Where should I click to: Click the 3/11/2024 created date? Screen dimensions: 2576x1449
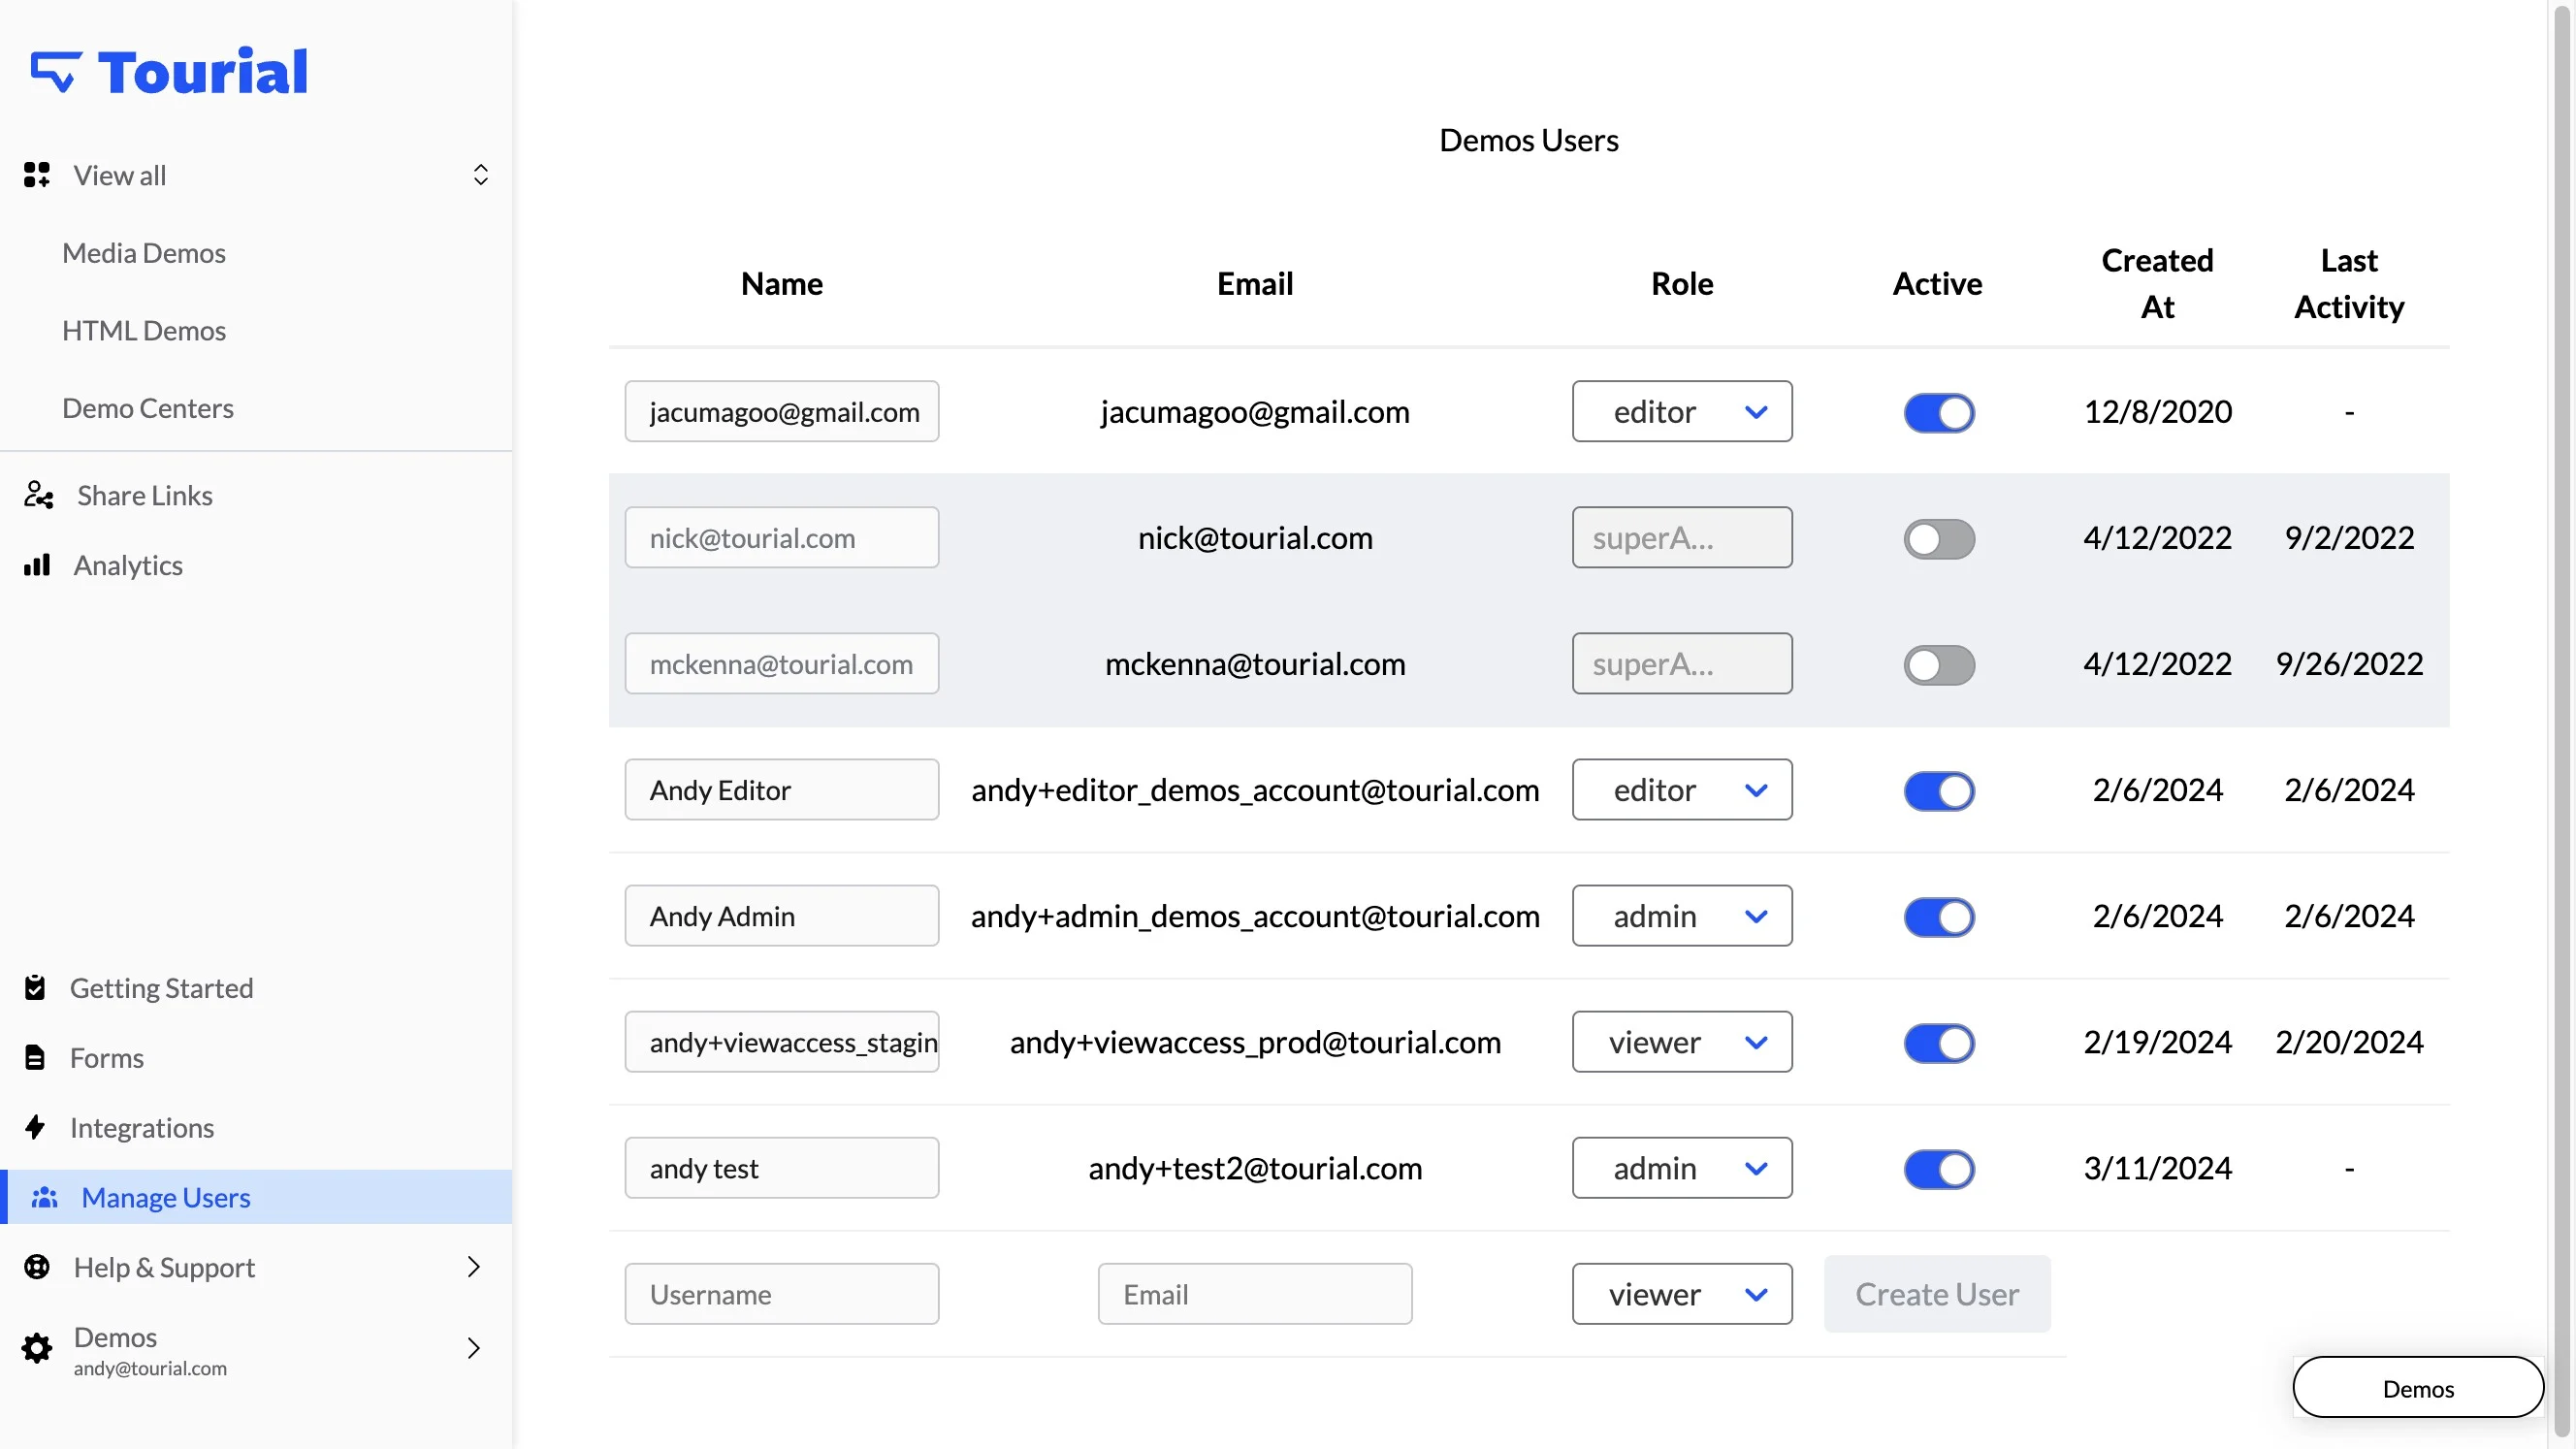2157,1167
